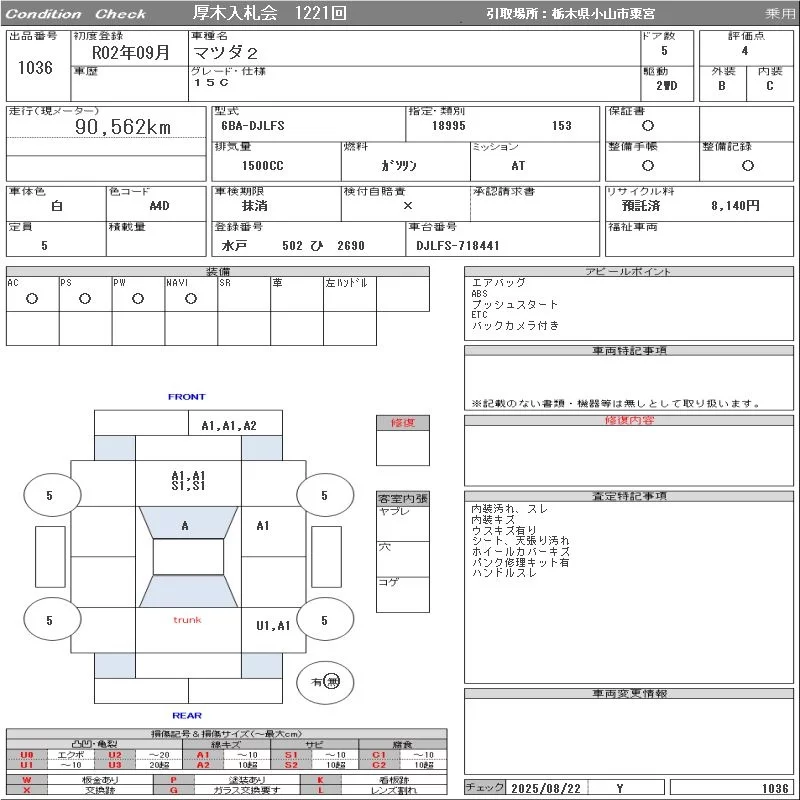Click the pickup location "栃木県小山市粟宮"
Screen dimensions: 800x800
coord(603,14)
